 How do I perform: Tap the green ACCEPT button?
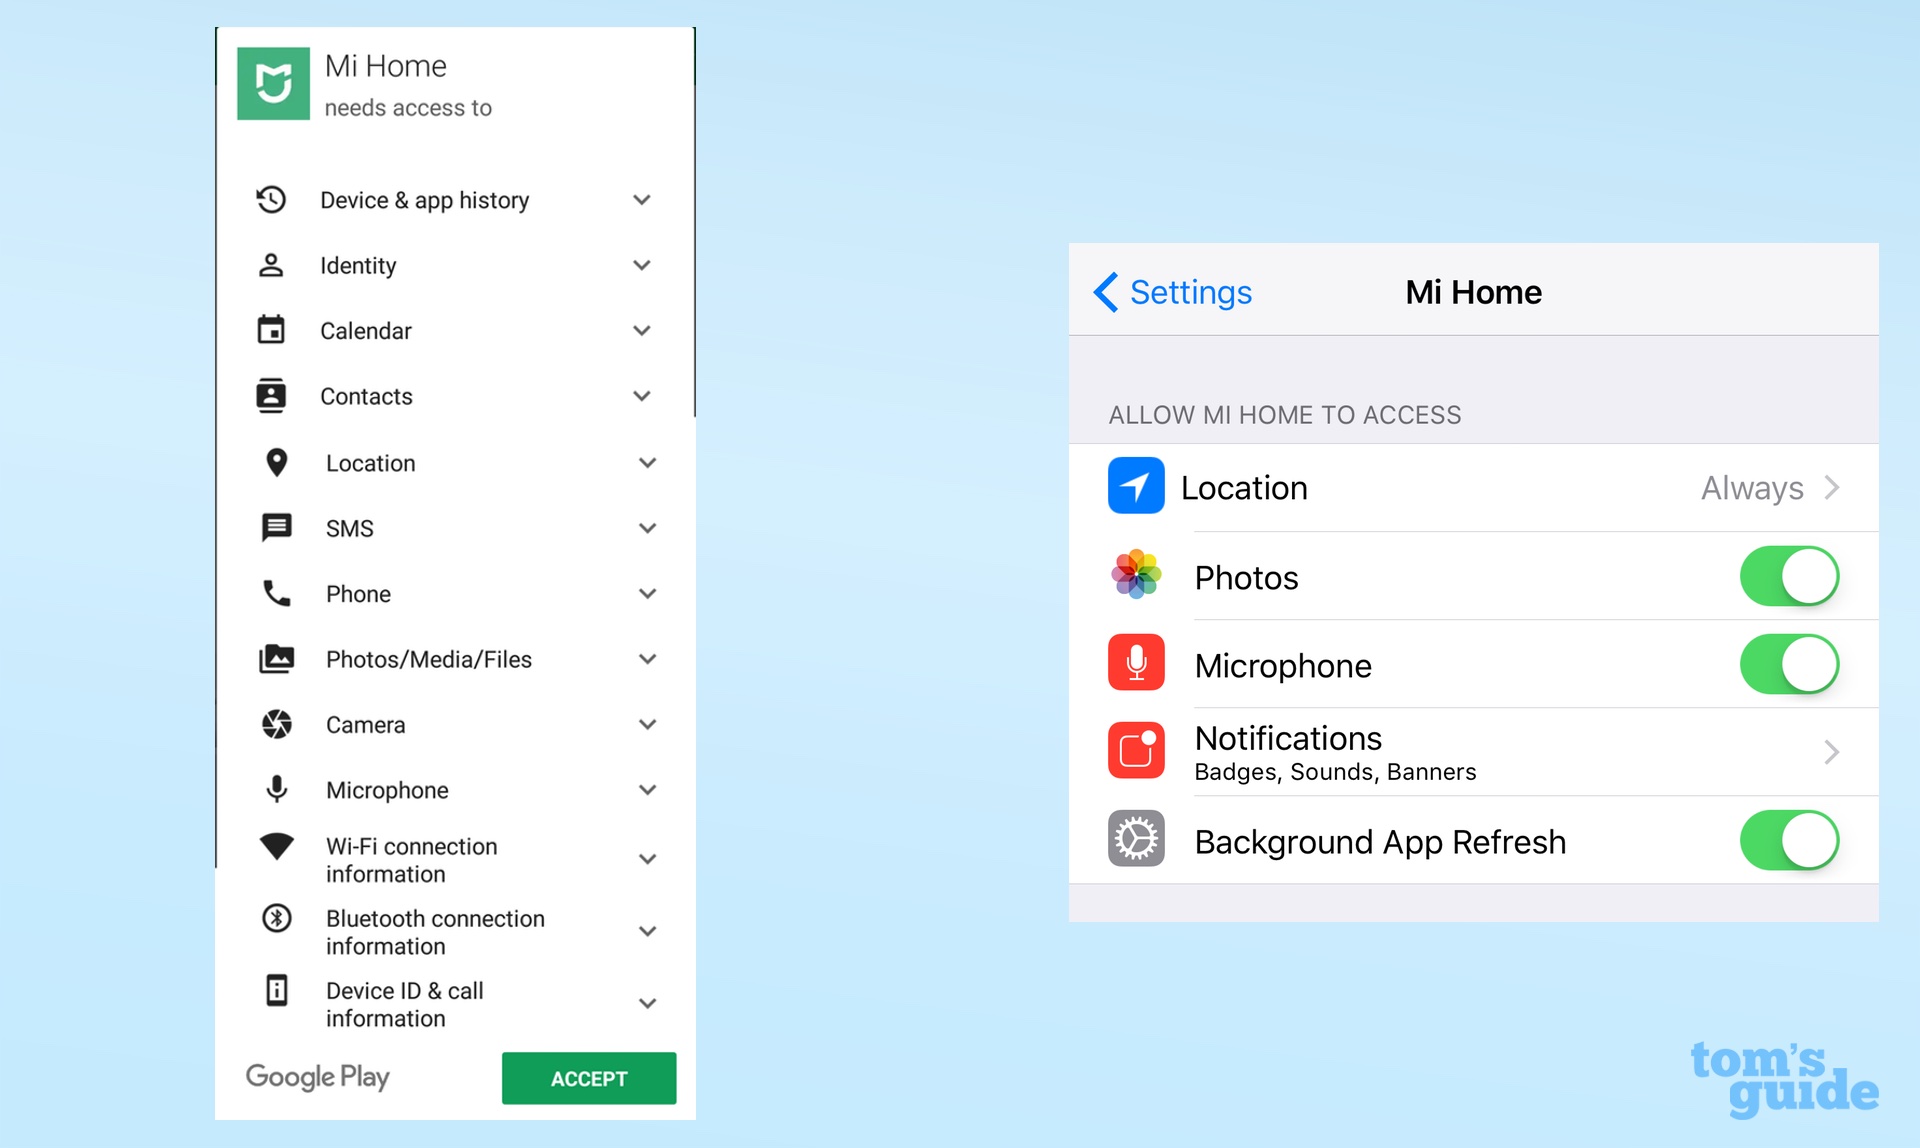589,1078
